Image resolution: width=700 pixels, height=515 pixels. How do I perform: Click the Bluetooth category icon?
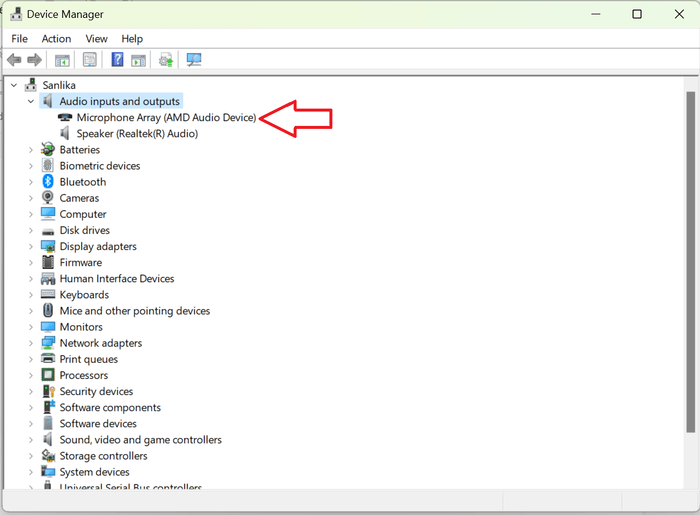48,182
